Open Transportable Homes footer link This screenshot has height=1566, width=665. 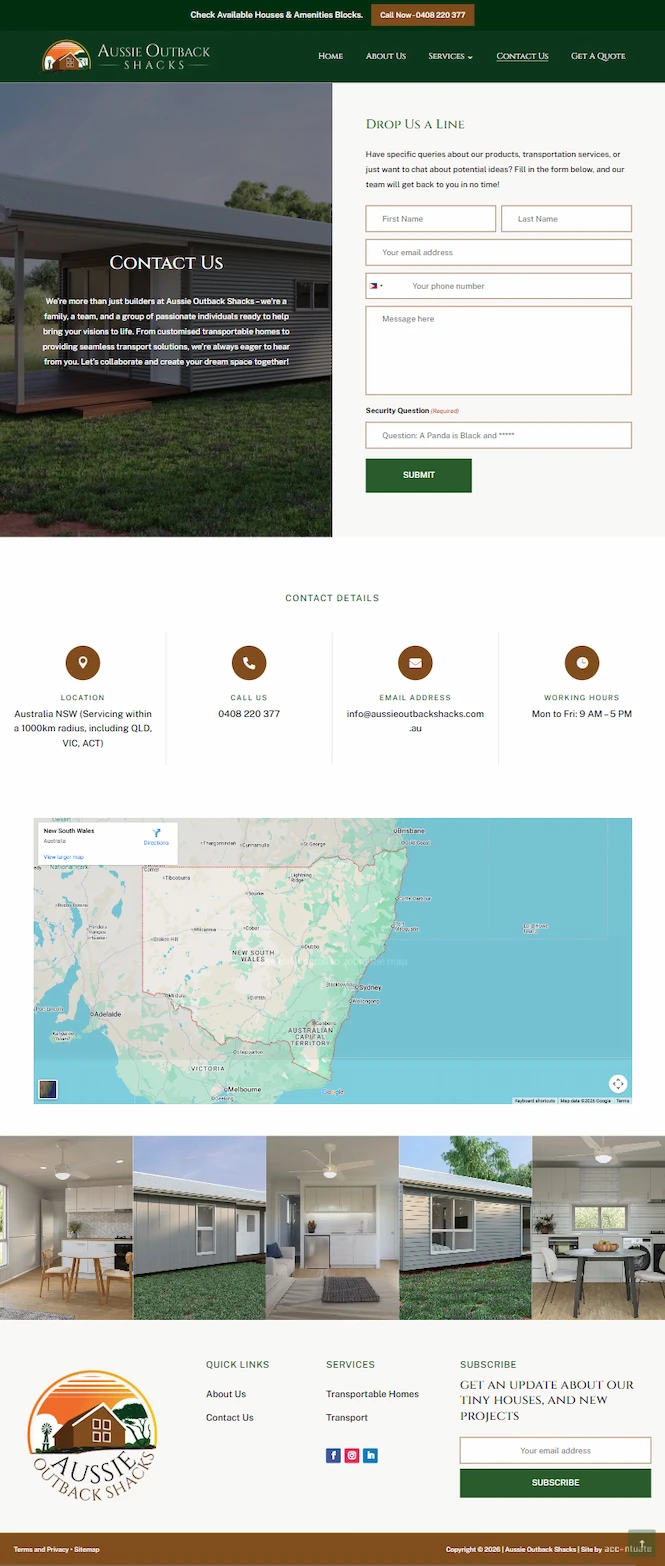(x=372, y=1394)
